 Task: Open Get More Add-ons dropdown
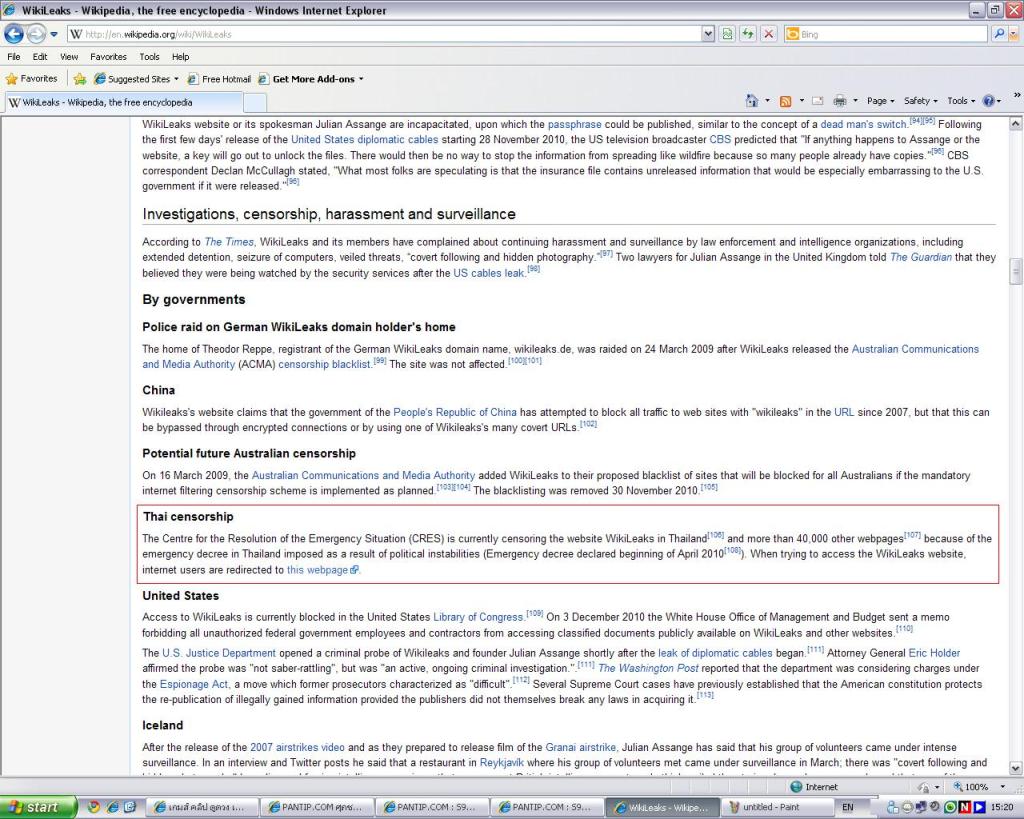click(311, 79)
